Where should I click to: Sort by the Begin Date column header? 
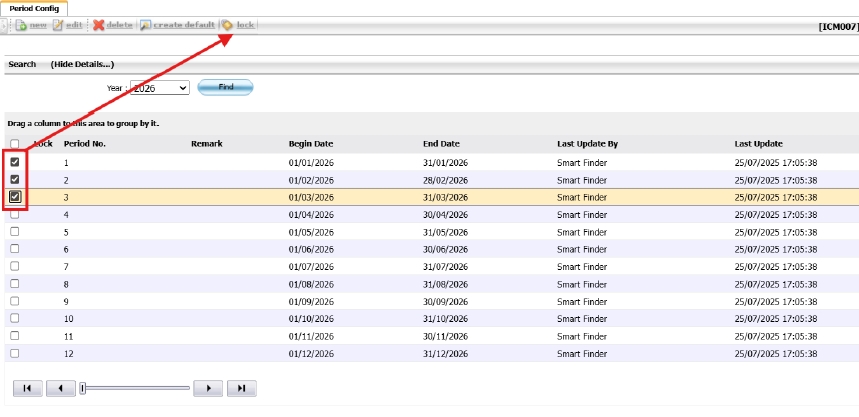point(311,144)
